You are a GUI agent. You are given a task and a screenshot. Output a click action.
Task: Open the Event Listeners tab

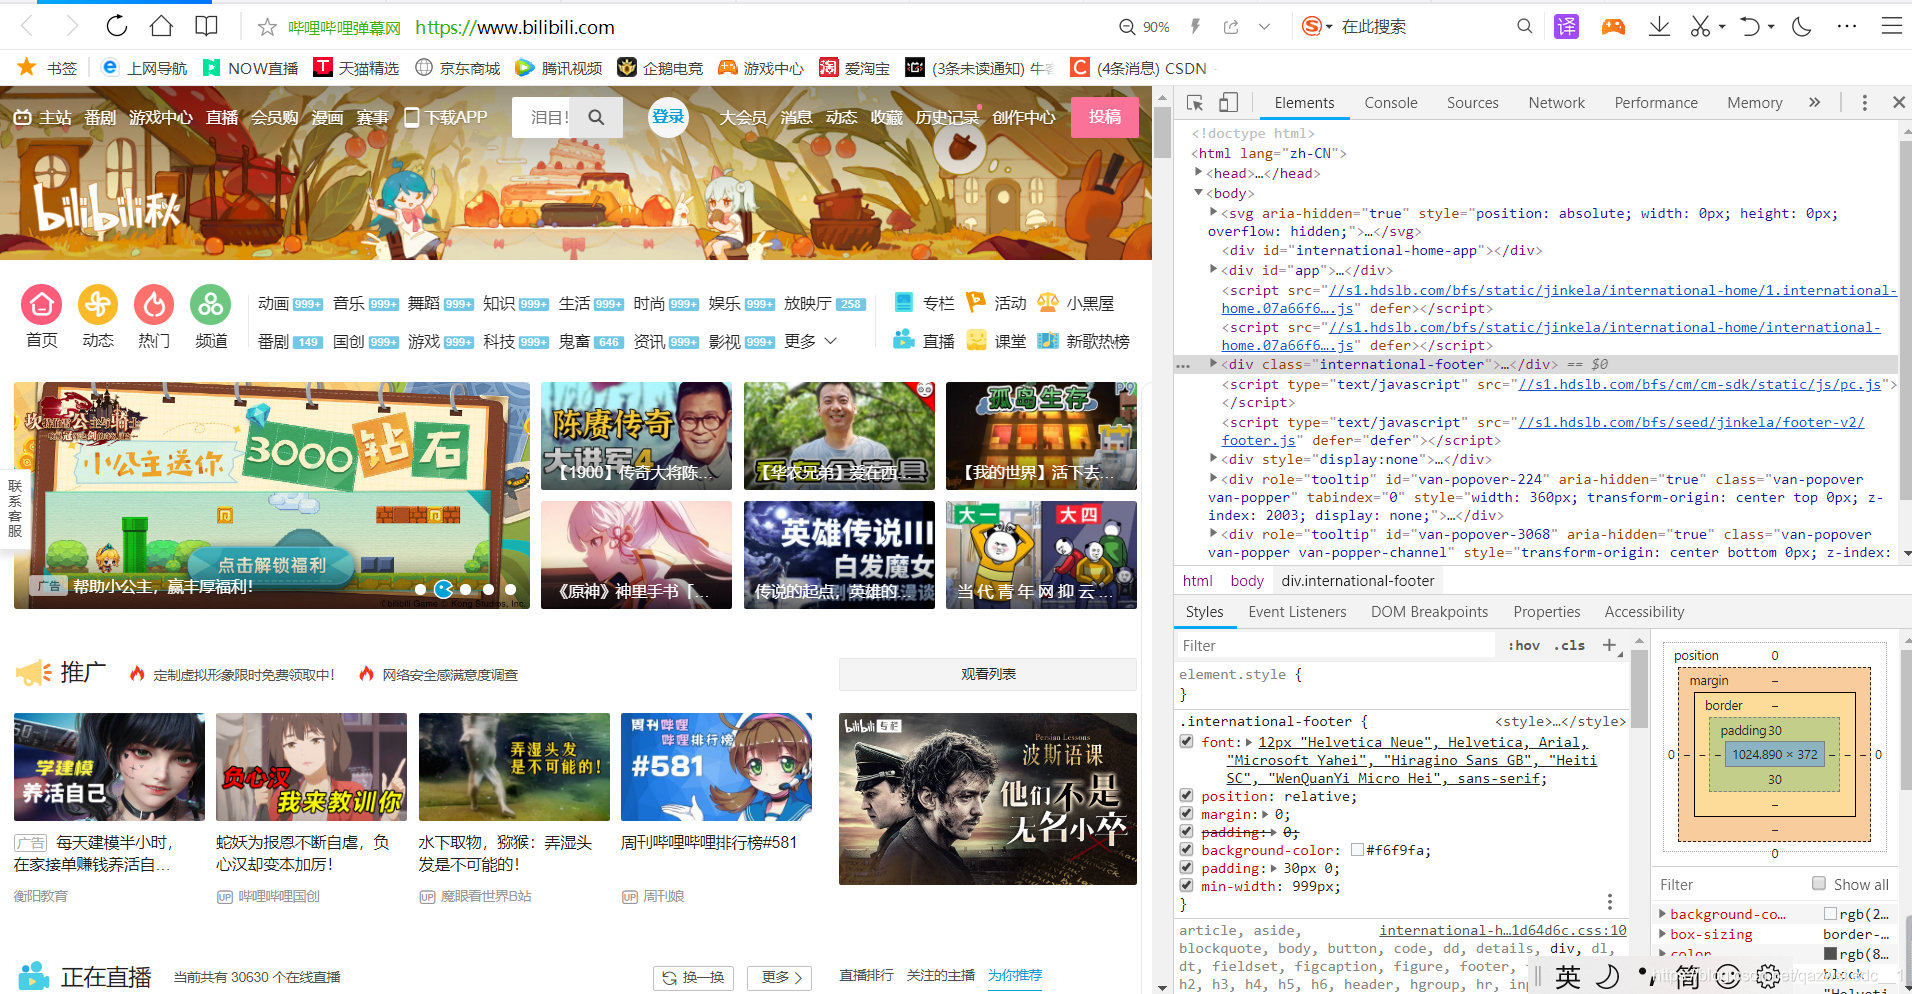coord(1297,611)
